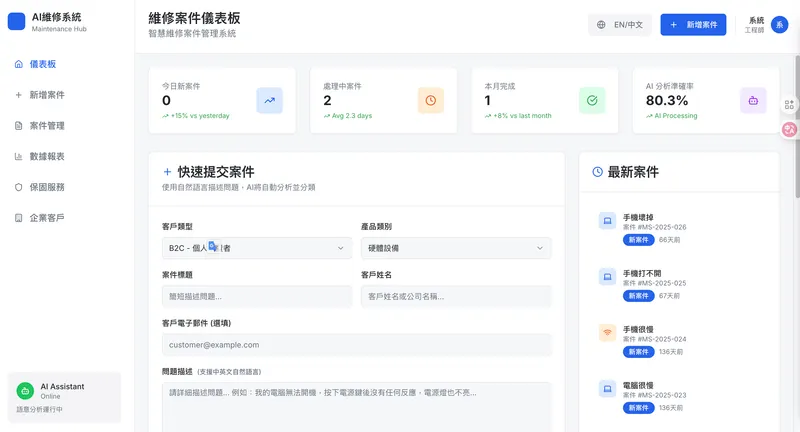Click the grid widget icon on the right edge
The width and height of the screenshot is (800, 432).
pos(789,105)
